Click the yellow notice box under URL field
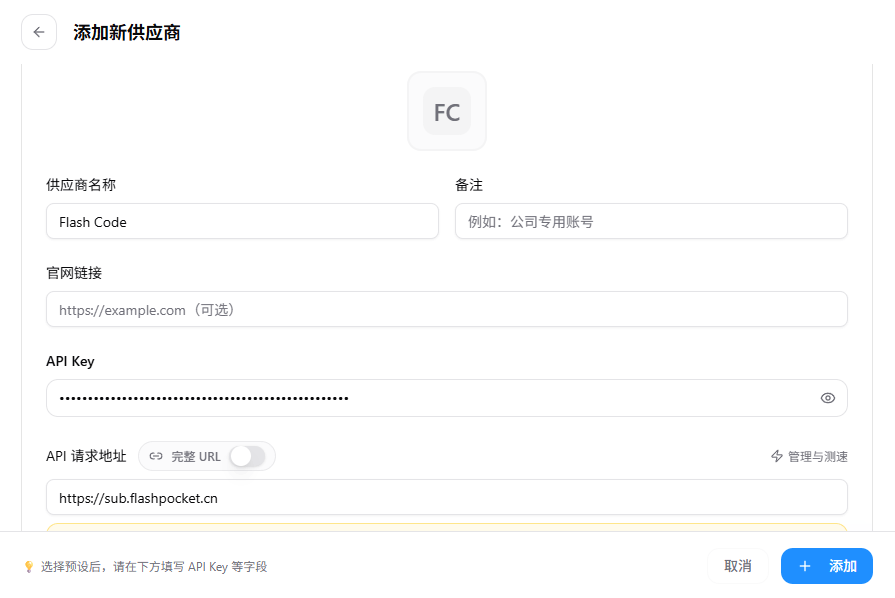 (x=447, y=527)
